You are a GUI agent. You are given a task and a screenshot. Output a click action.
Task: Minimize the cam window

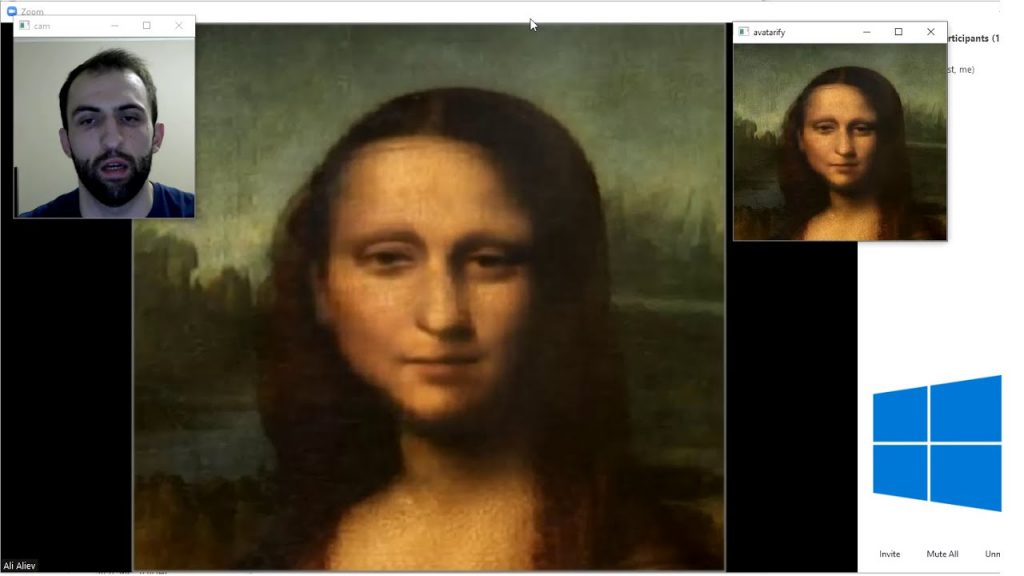(x=115, y=25)
